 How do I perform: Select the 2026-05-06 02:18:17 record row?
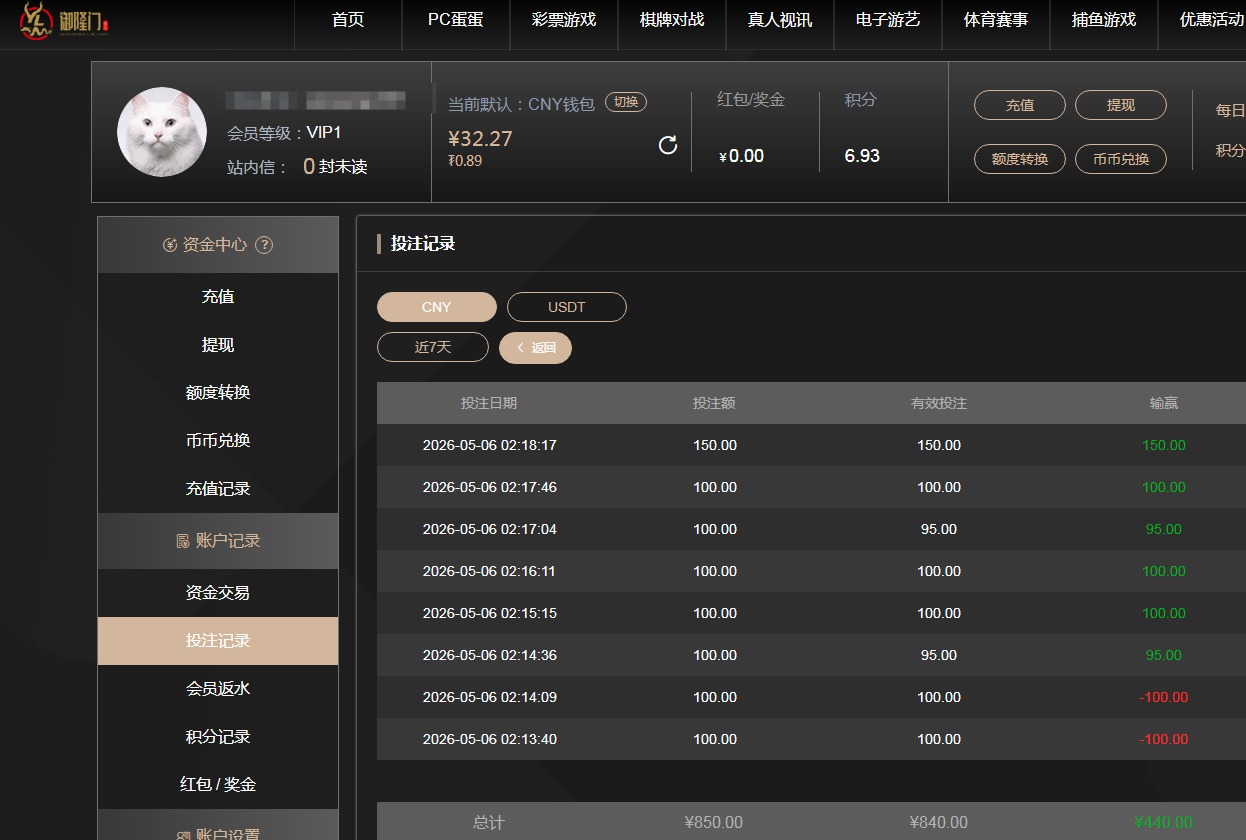[x=811, y=445]
